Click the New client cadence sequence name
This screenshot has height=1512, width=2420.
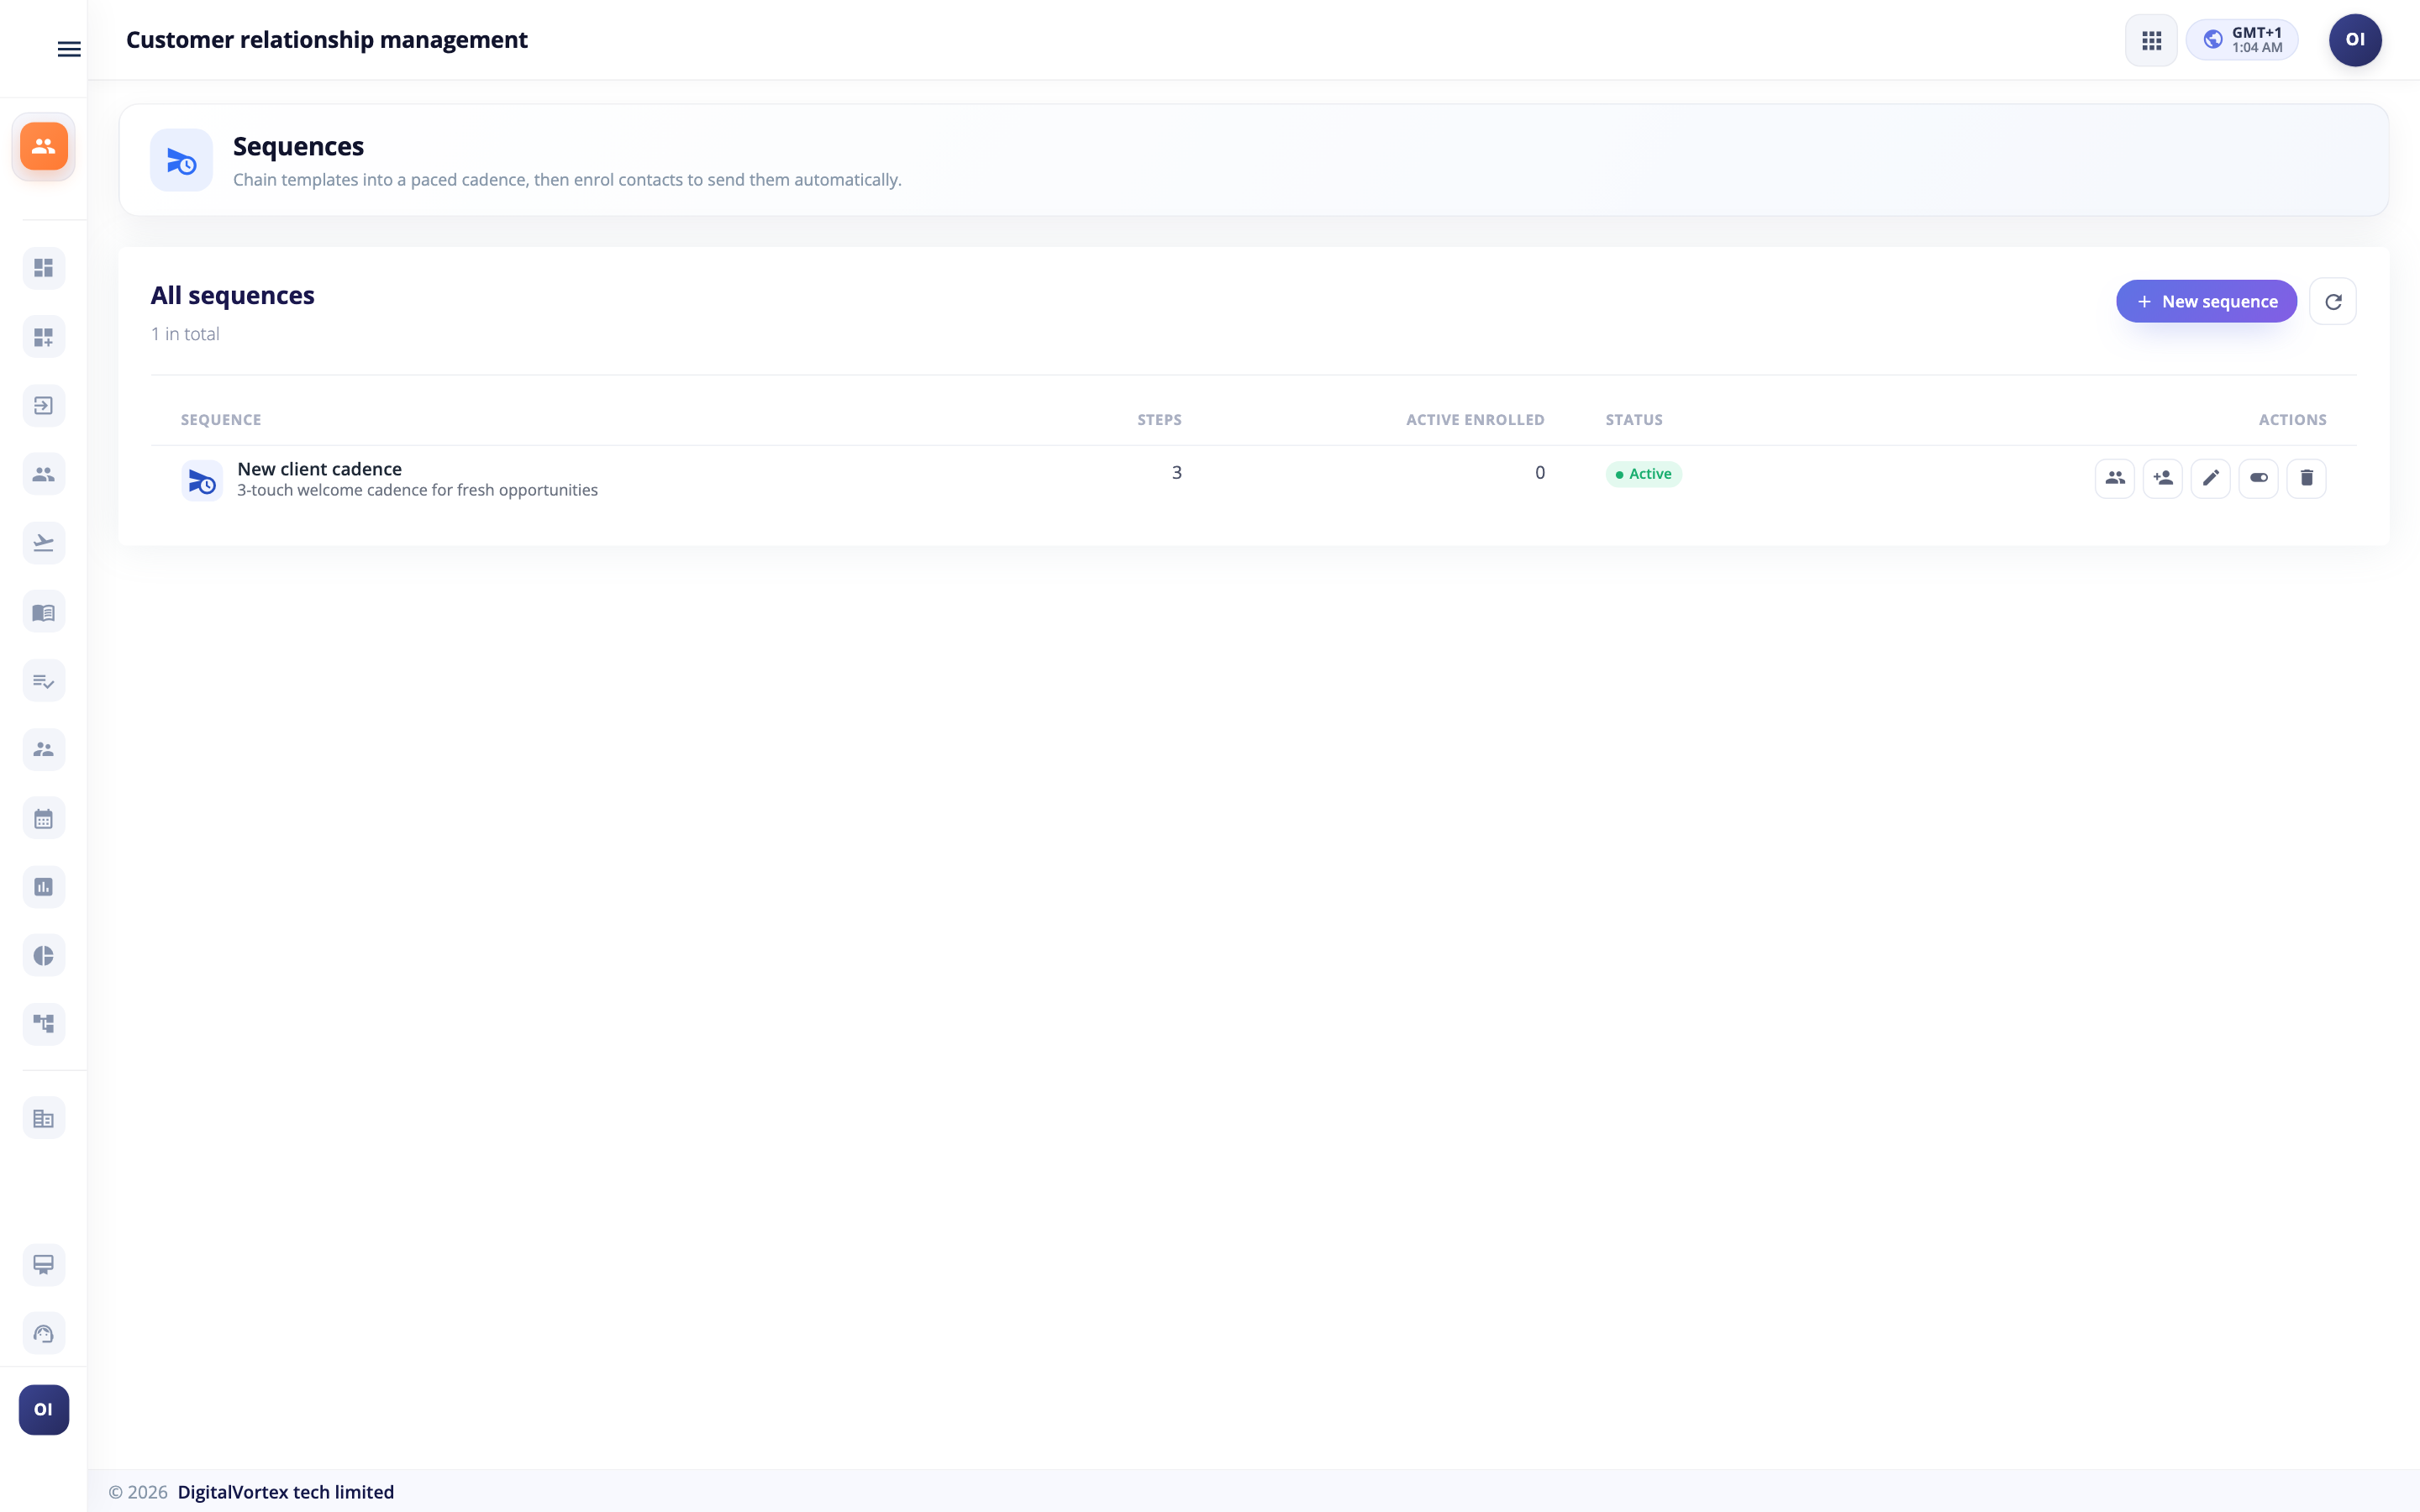coord(319,469)
